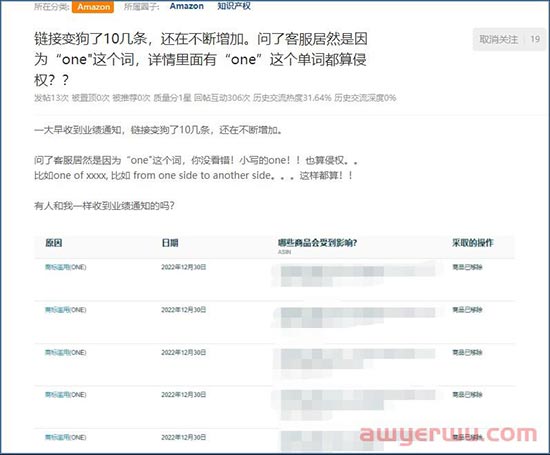Click the 回帖互动306次 stat text
Image resolution: width=550 pixels, height=455 pixels.
[222, 98]
